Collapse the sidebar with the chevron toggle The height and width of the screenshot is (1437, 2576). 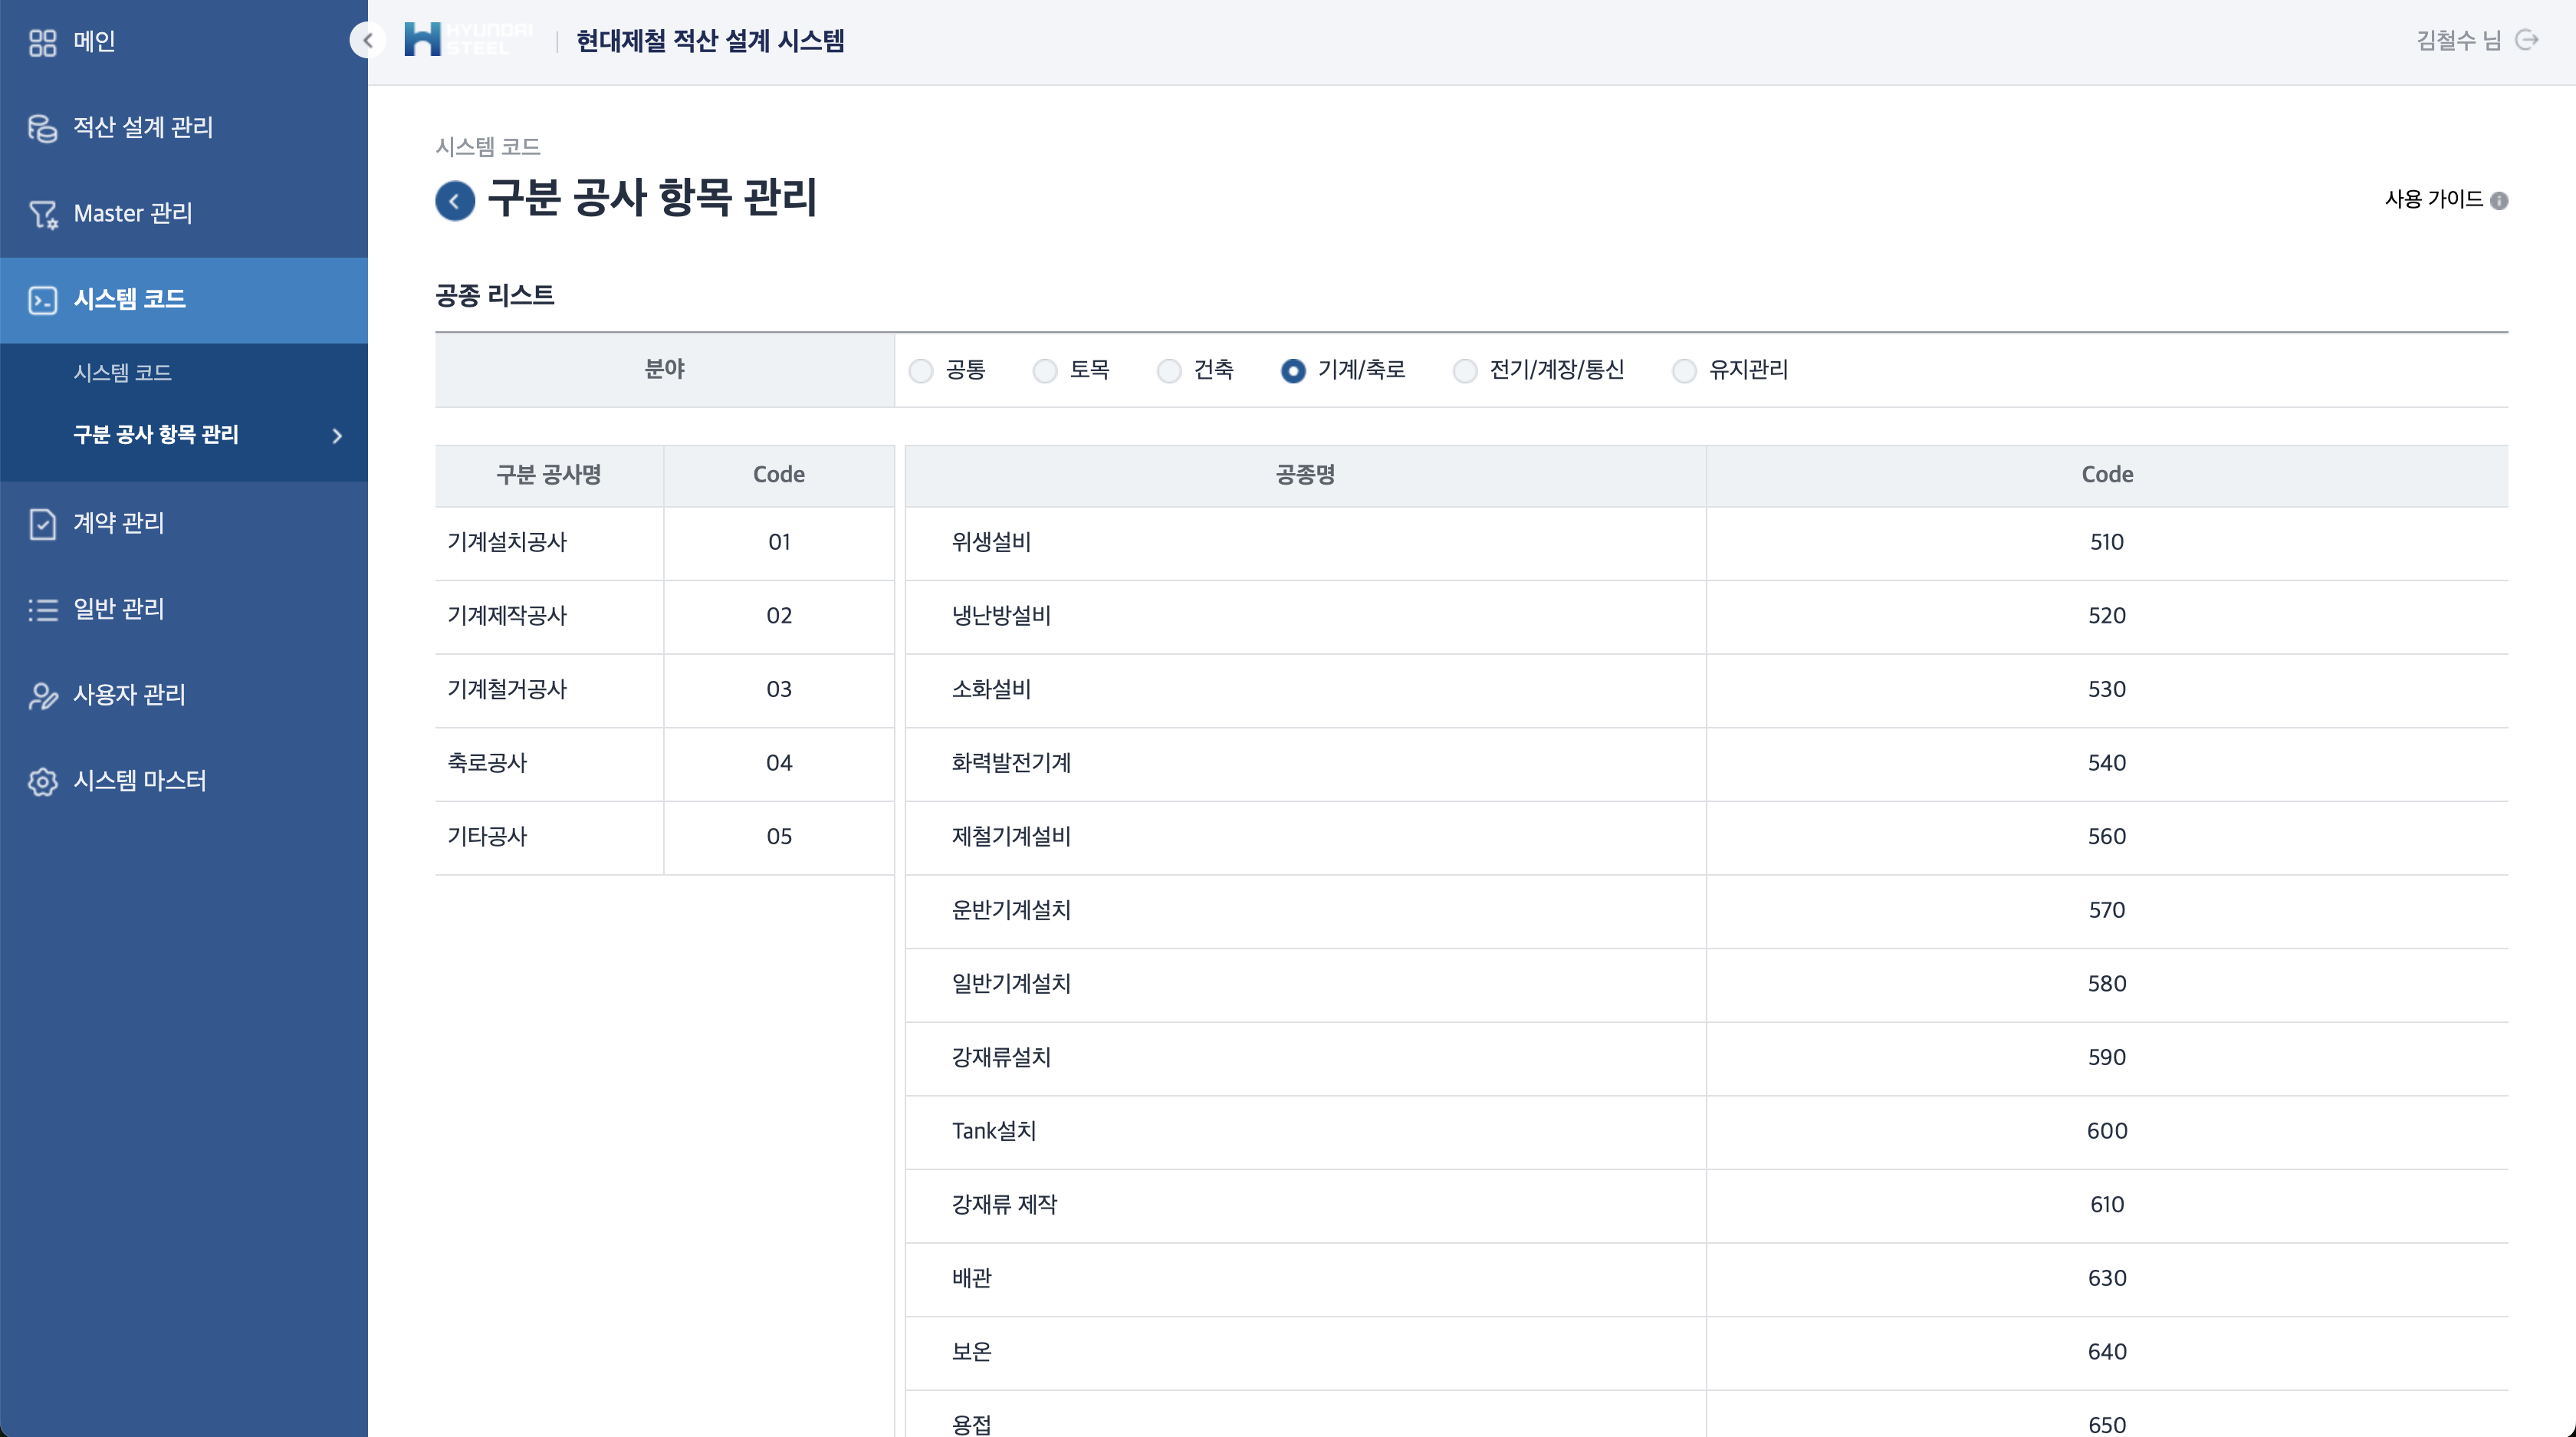pyautogui.click(x=367, y=40)
